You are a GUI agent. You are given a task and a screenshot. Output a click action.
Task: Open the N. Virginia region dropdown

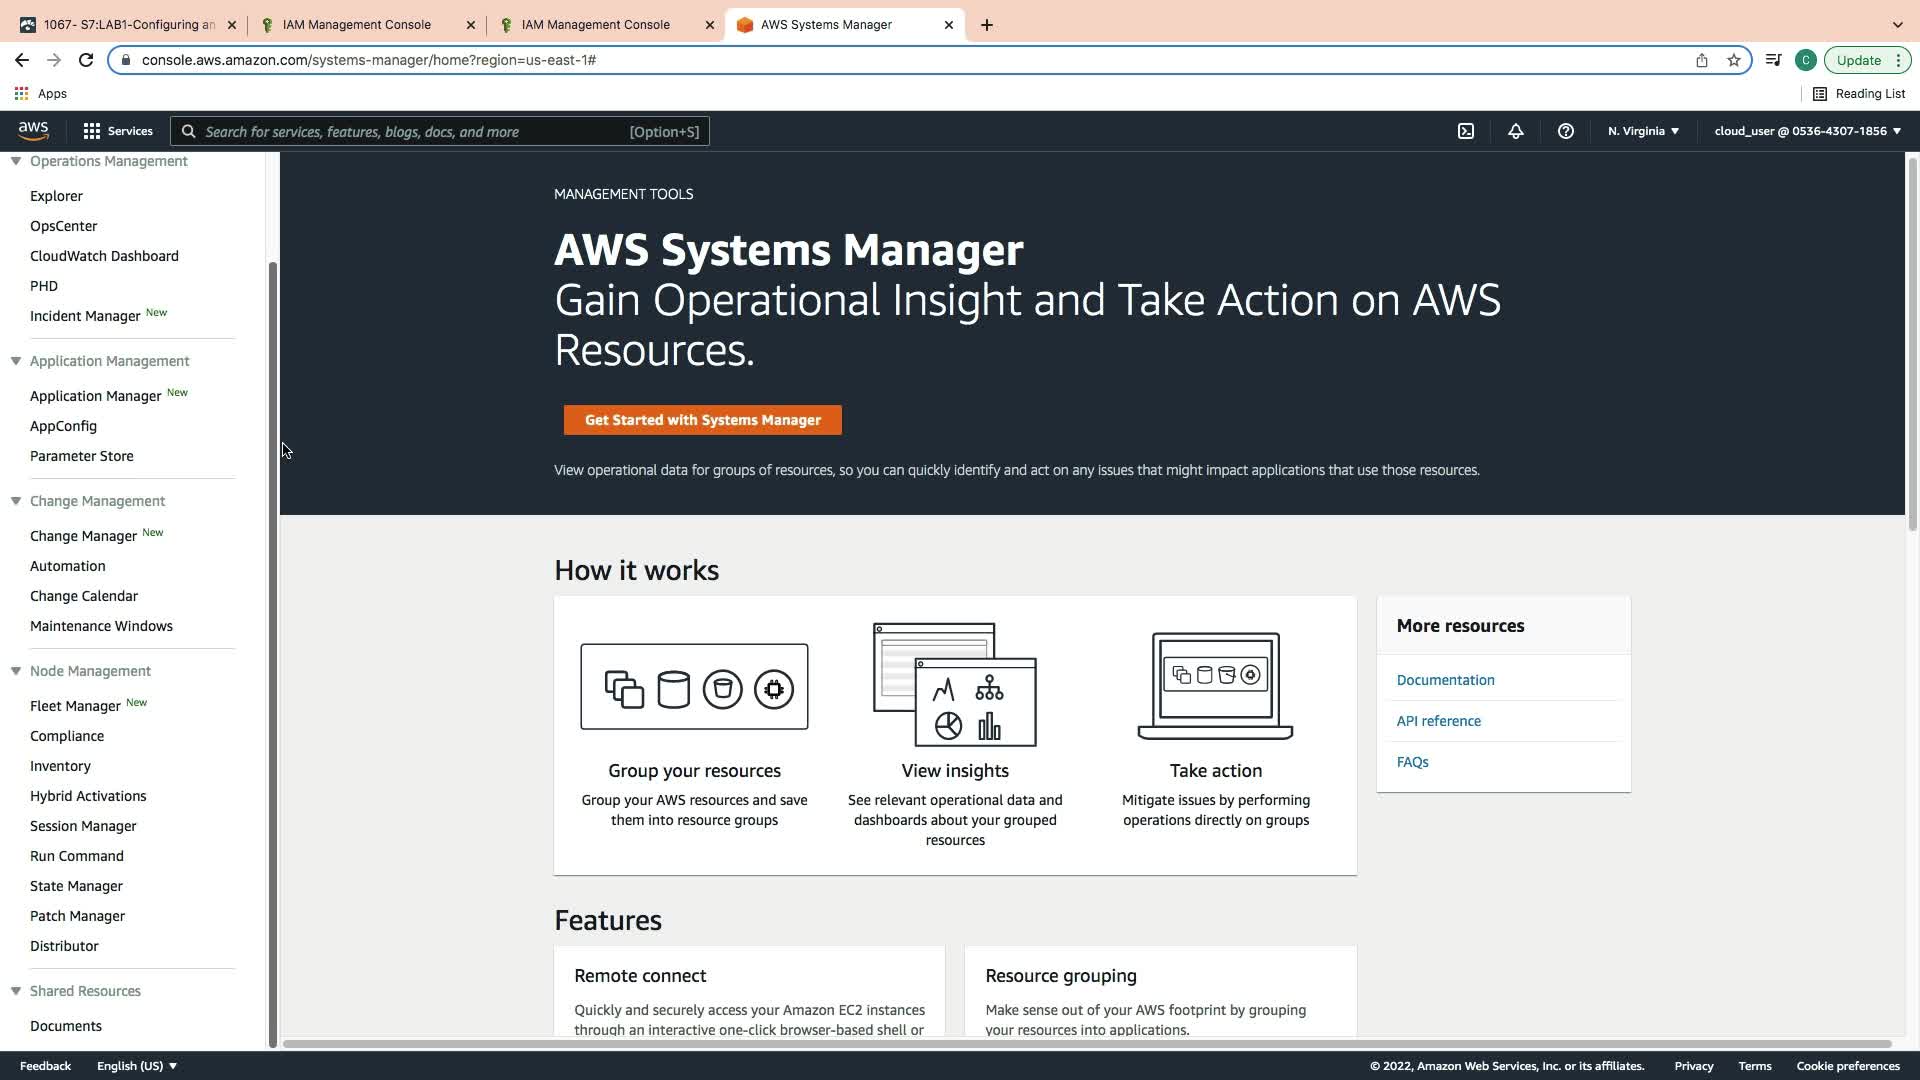[x=1643, y=131]
